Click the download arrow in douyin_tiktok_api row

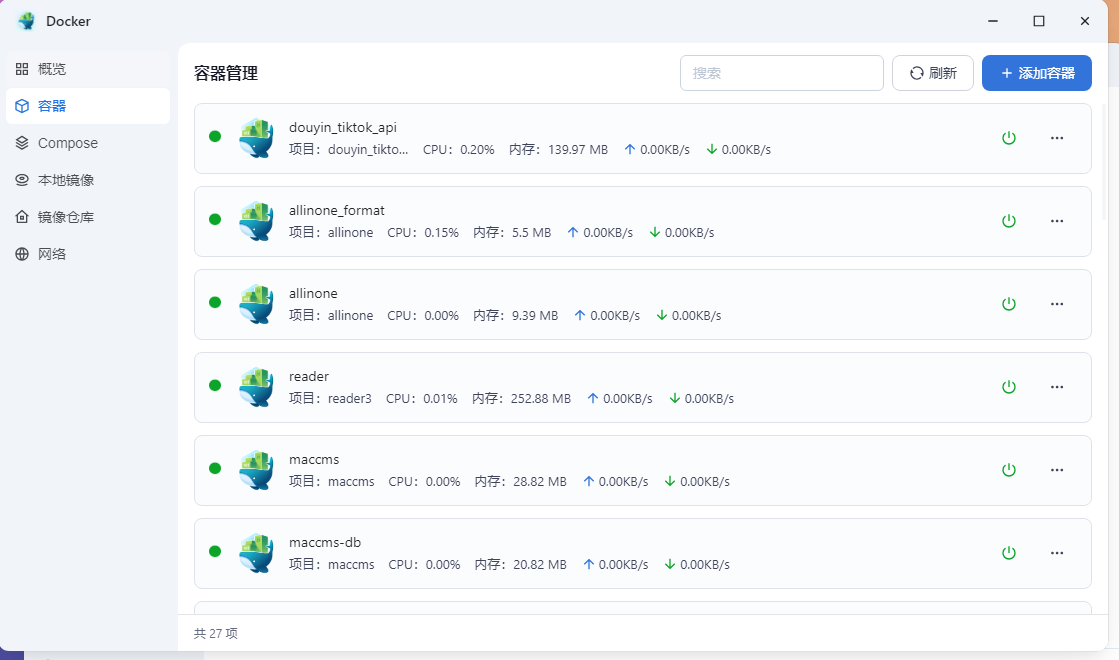point(712,149)
